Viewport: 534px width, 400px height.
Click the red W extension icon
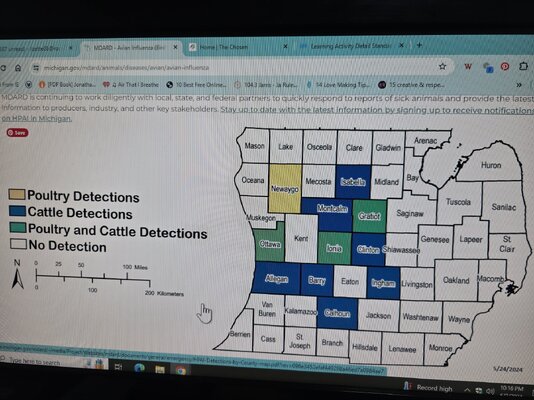(x=468, y=66)
